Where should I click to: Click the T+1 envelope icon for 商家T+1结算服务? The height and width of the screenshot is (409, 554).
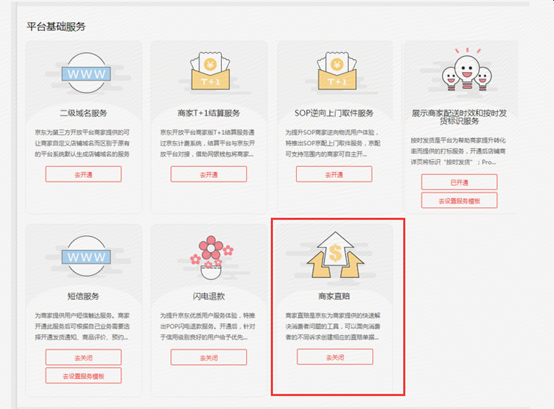click(x=210, y=71)
